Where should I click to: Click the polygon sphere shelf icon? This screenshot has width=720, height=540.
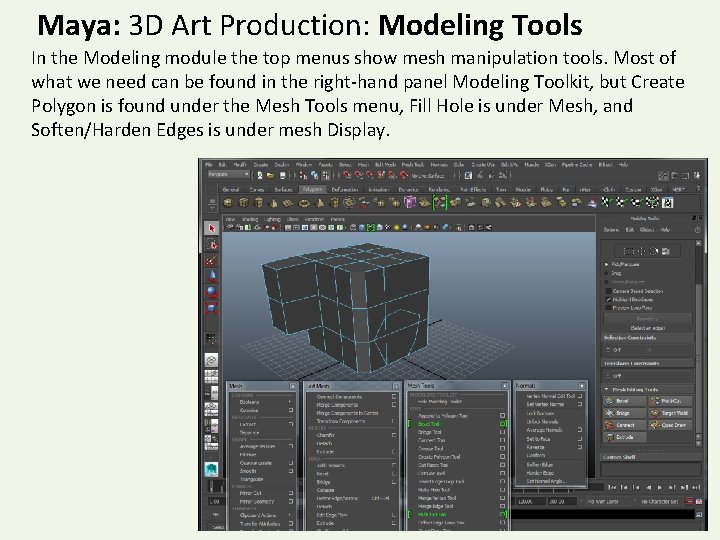coord(228,202)
